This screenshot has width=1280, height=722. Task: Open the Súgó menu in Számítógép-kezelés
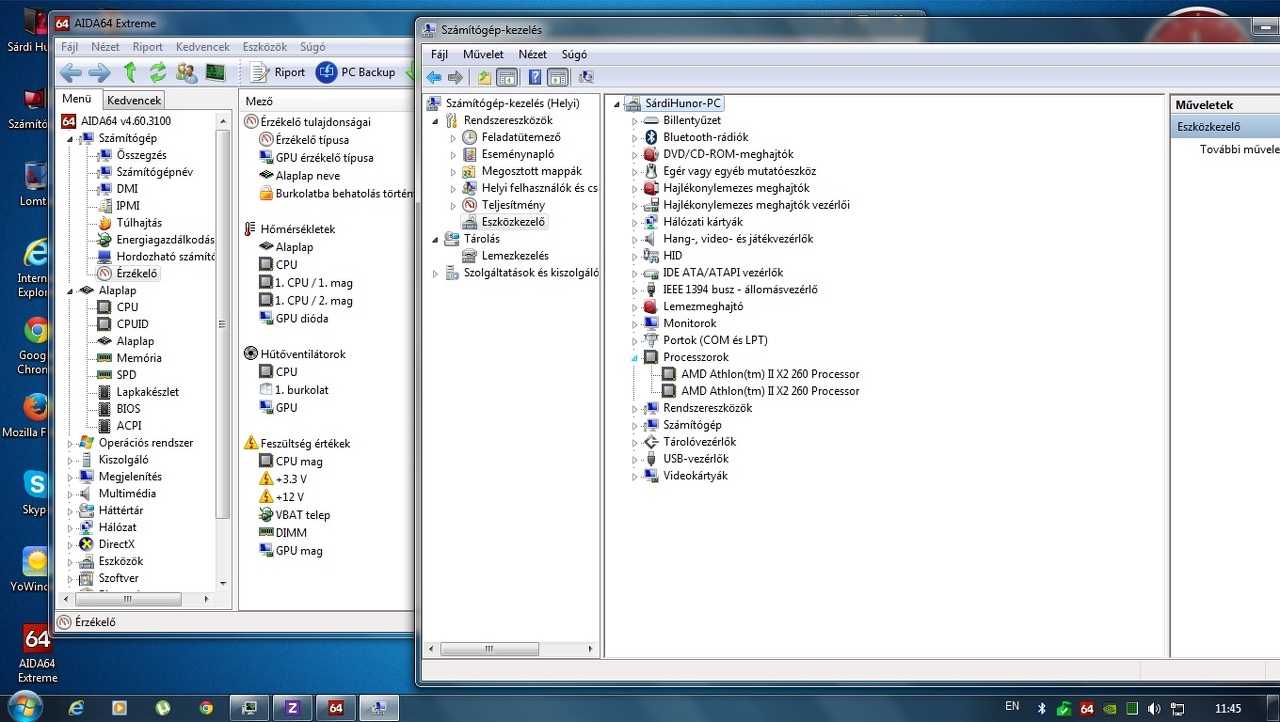tap(574, 55)
